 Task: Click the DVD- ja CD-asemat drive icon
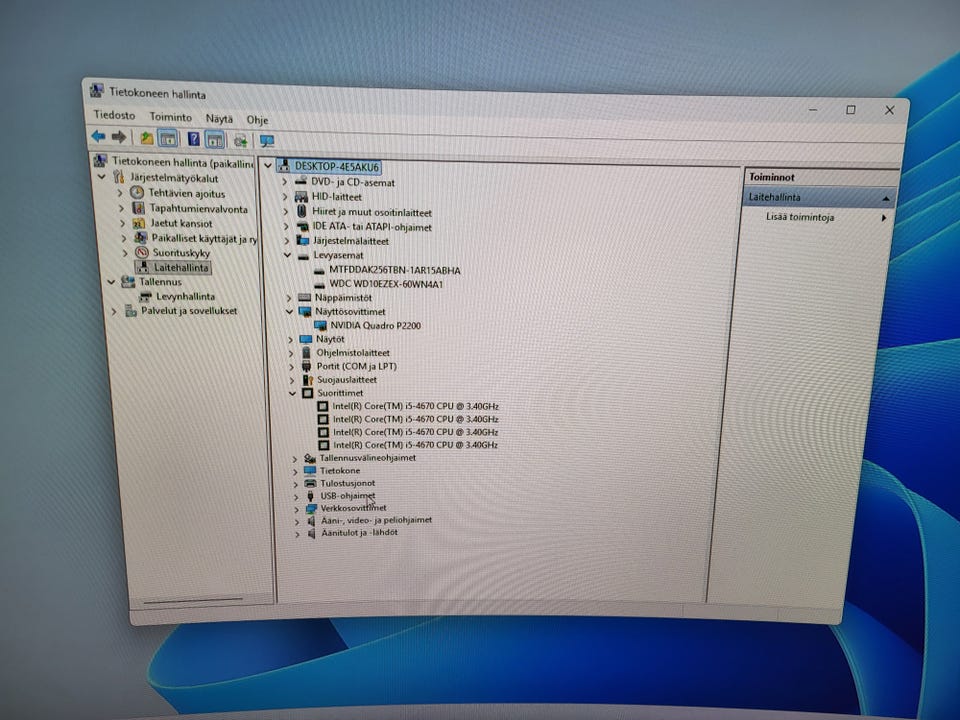301,181
